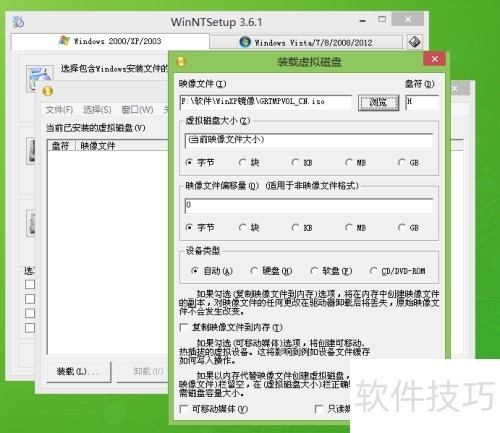This screenshot has width=500, height=433.
Task: Toggle the last option checkbox in WinNTSetup
Action: click(x=30, y=328)
